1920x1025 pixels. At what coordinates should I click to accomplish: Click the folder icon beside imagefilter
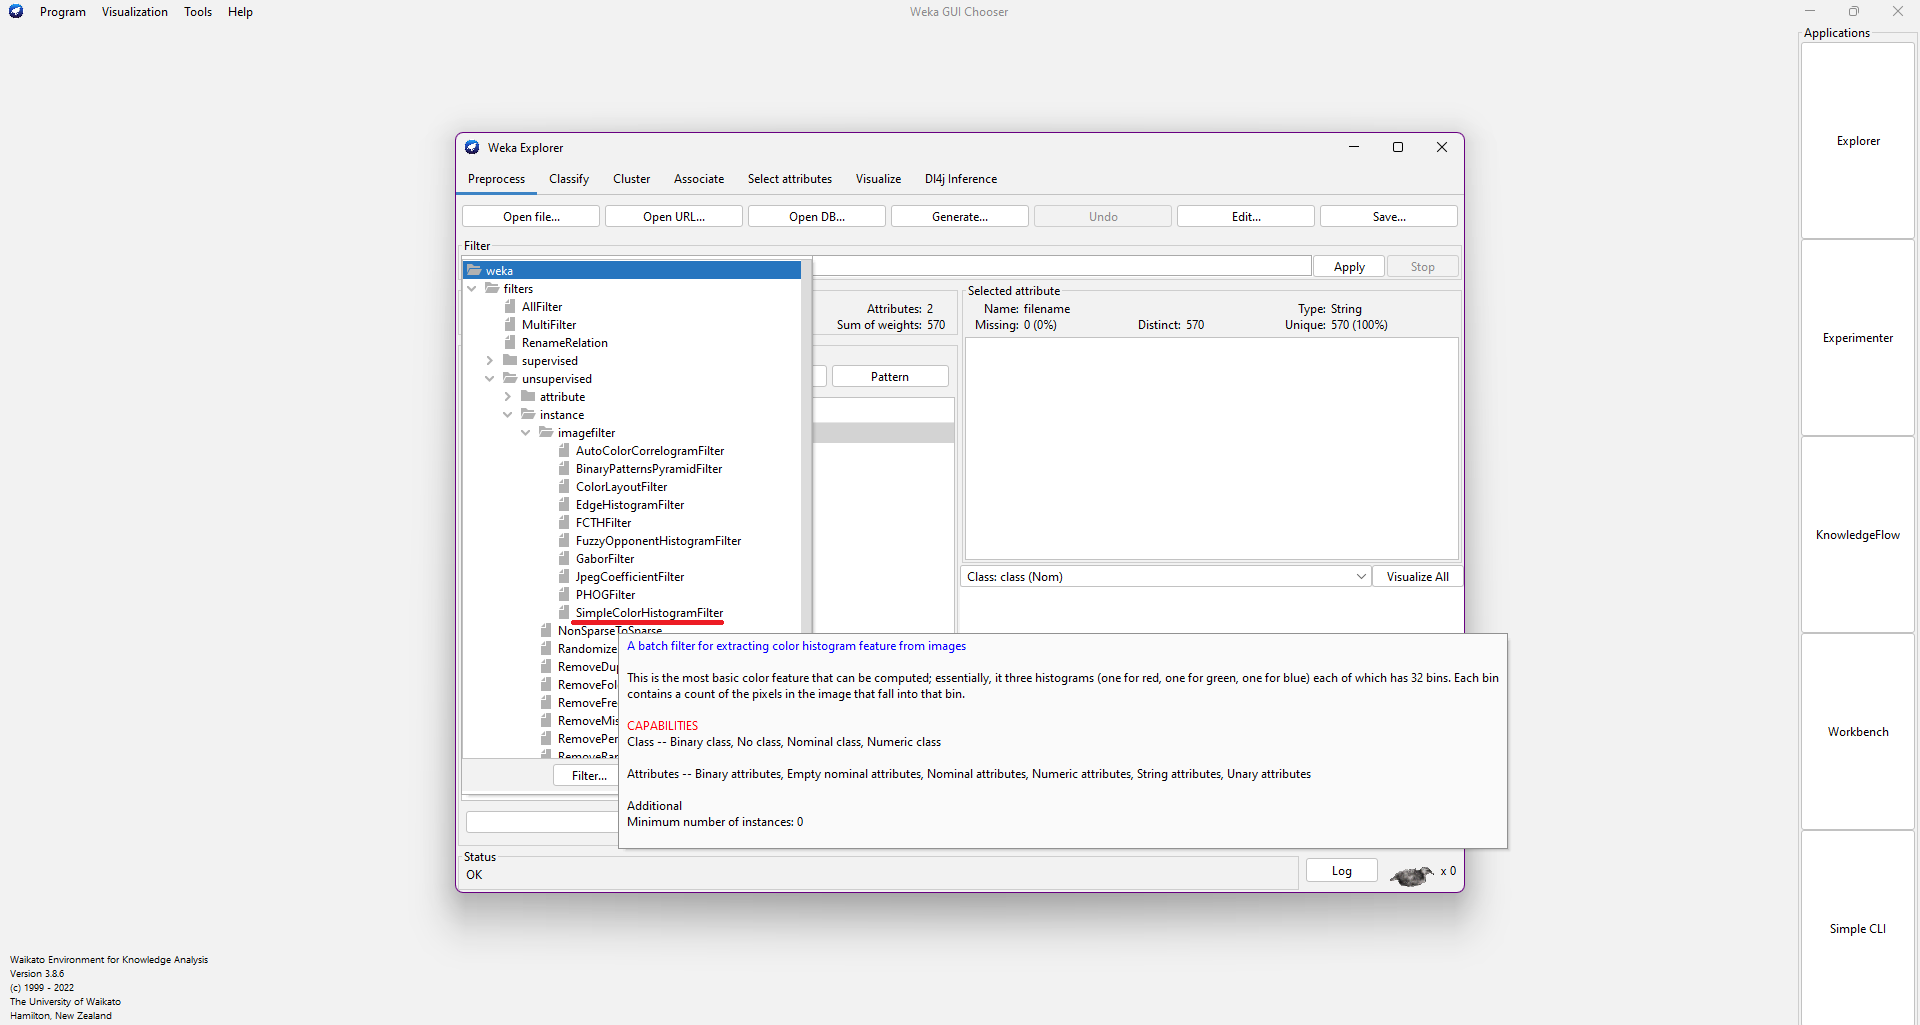point(546,433)
